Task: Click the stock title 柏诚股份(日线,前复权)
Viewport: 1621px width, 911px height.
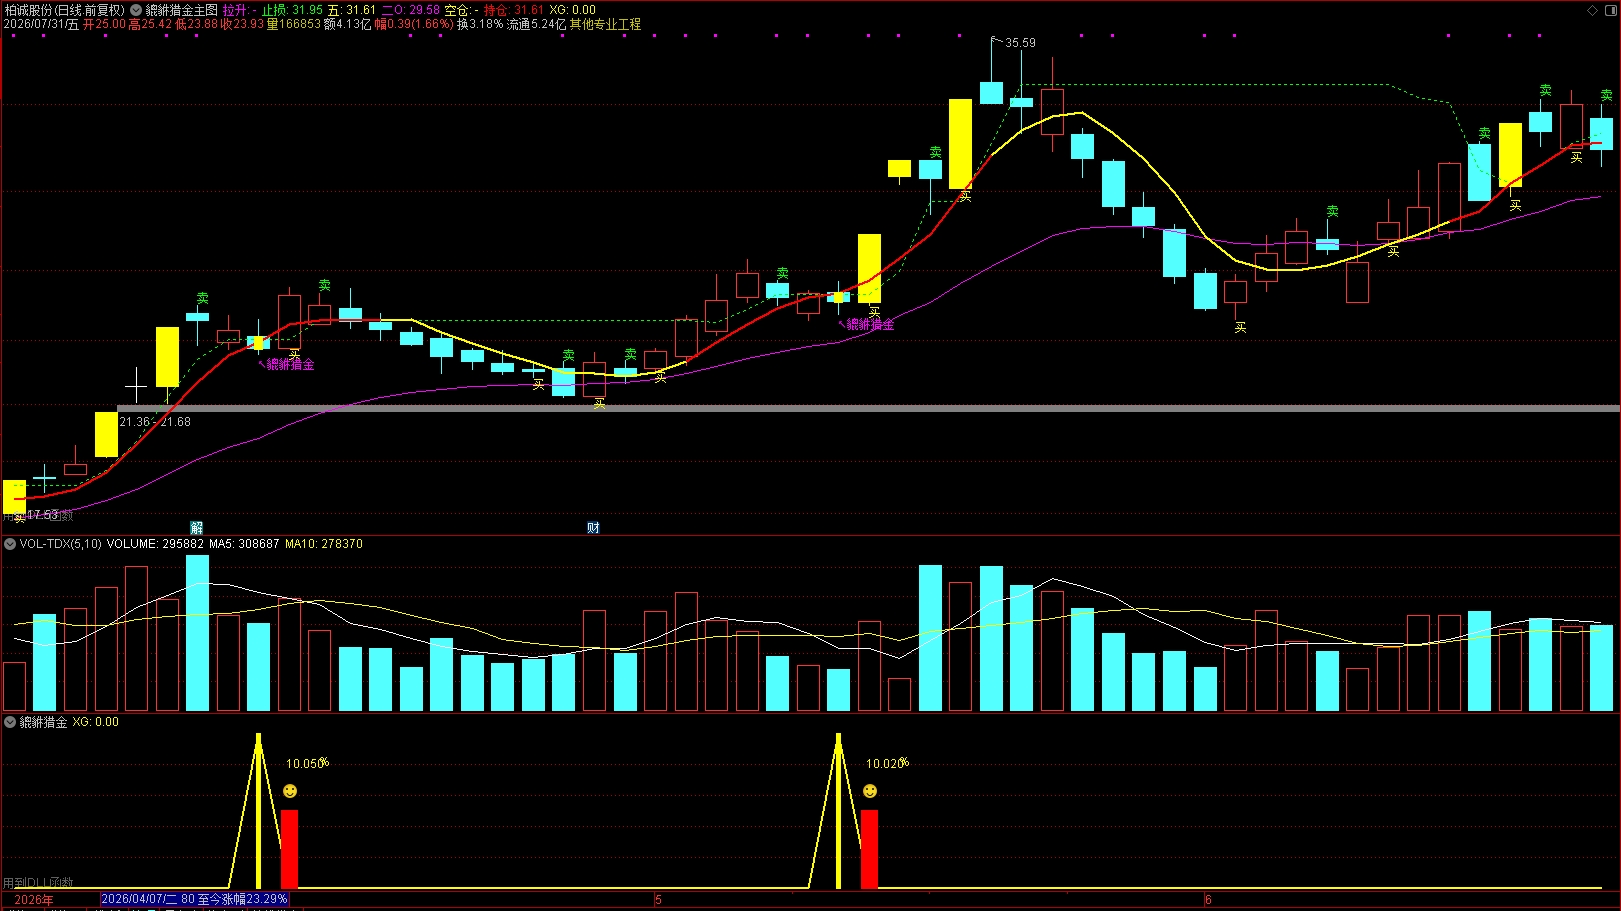Action: [65, 10]
